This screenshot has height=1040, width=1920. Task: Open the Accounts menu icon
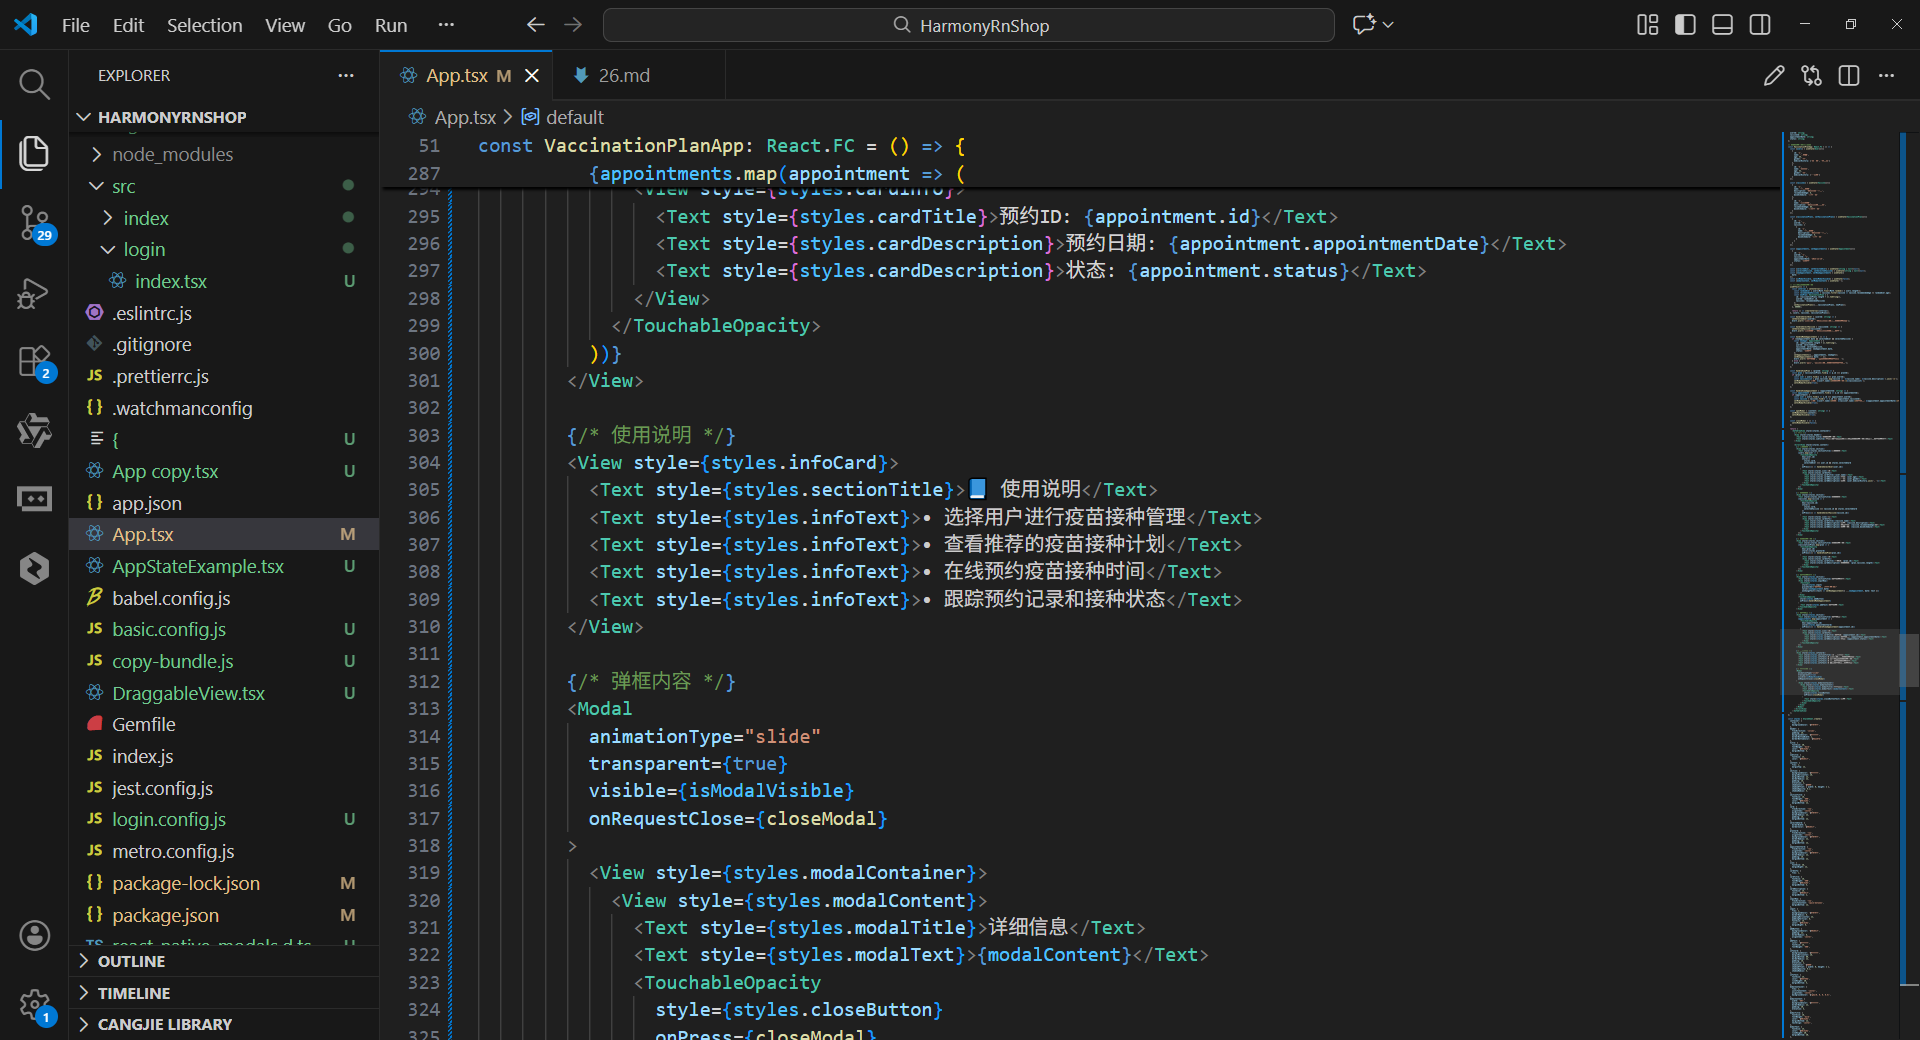click(34, 935)
